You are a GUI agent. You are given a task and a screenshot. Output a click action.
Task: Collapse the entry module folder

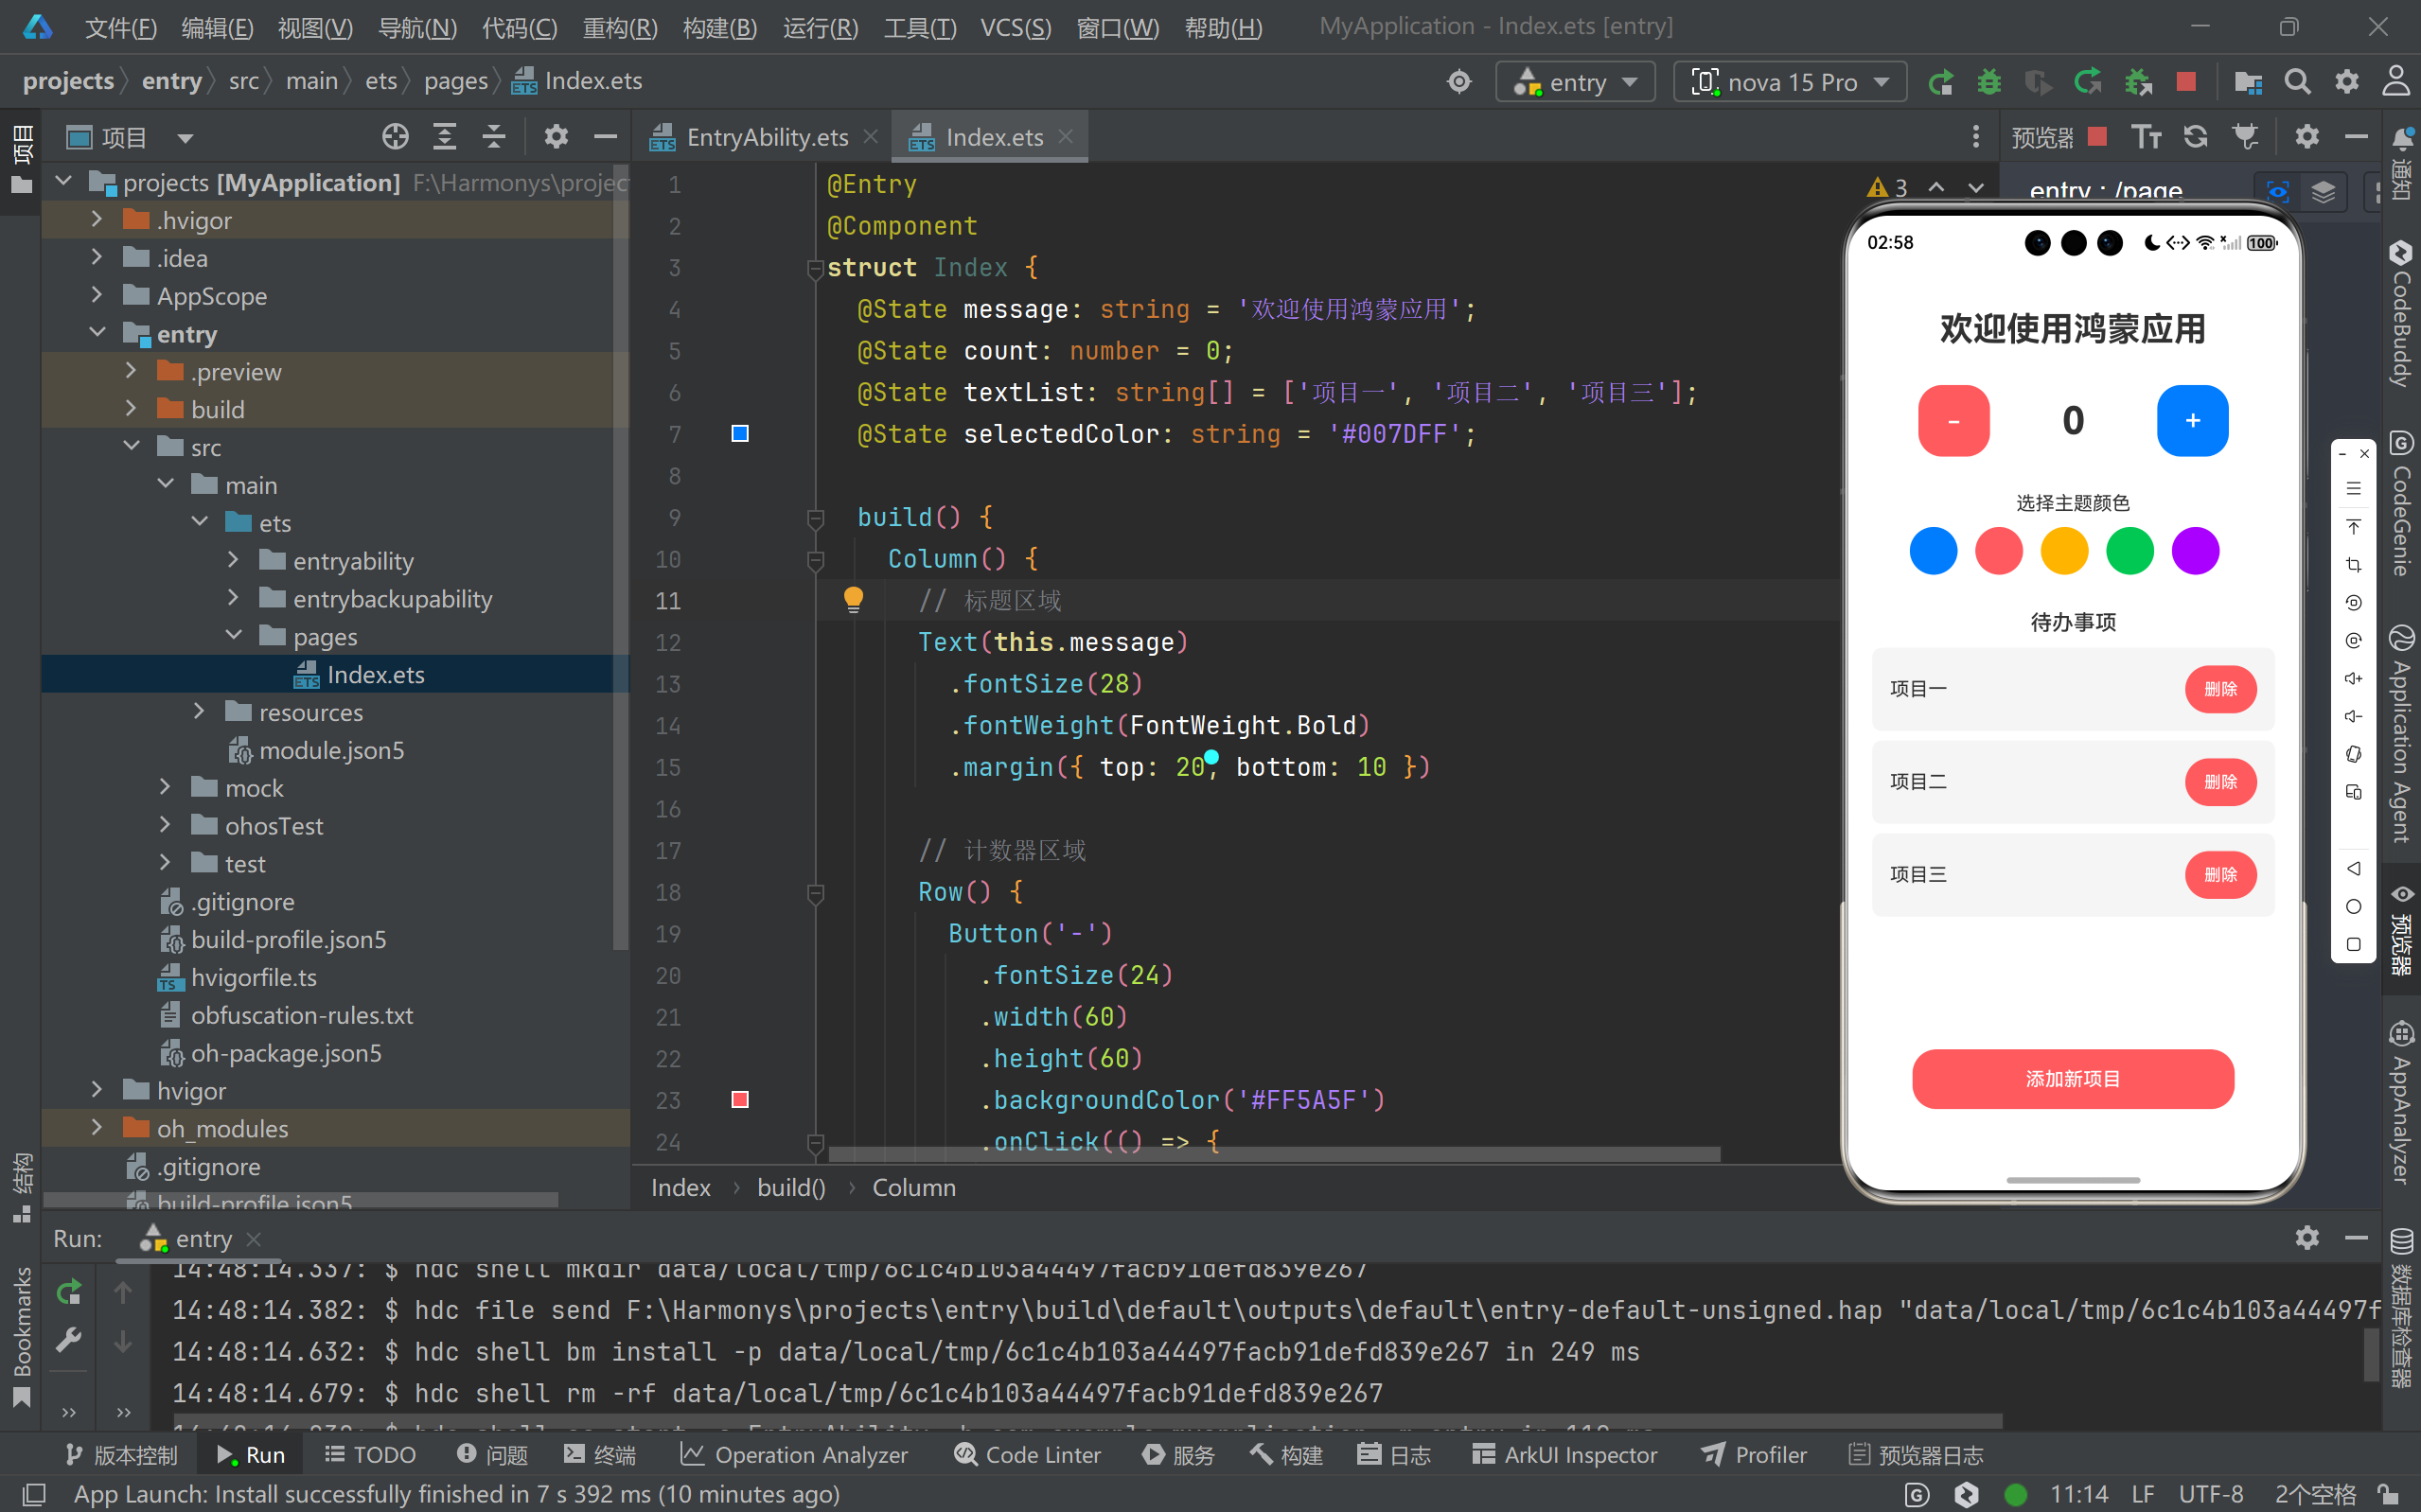coord(96,333)
